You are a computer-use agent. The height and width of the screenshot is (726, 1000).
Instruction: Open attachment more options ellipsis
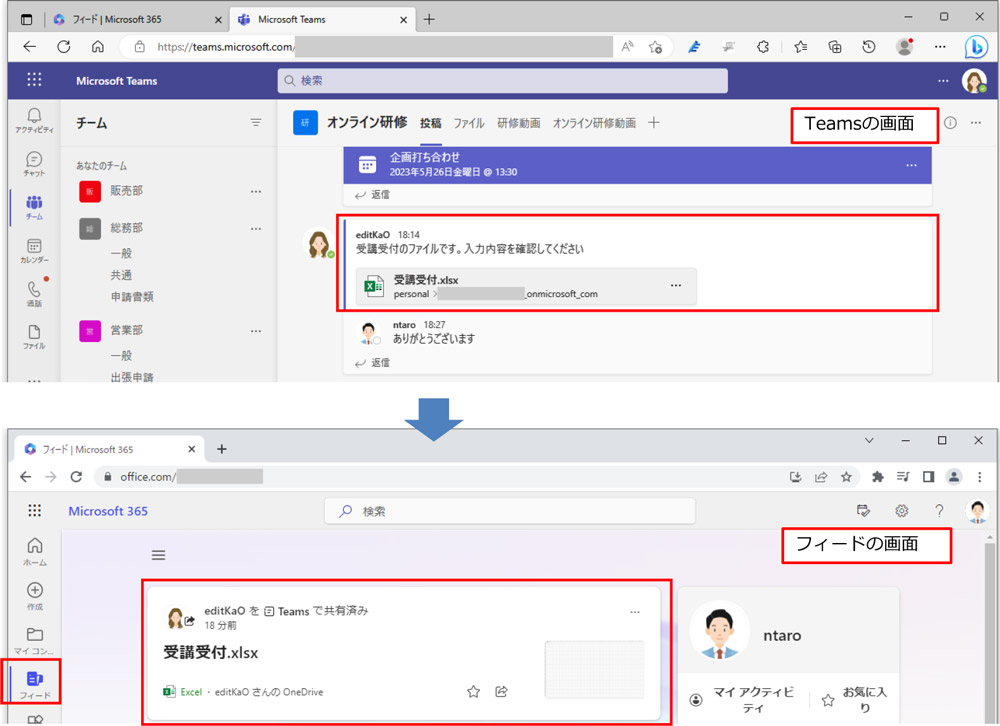click(x=676, y=285)
